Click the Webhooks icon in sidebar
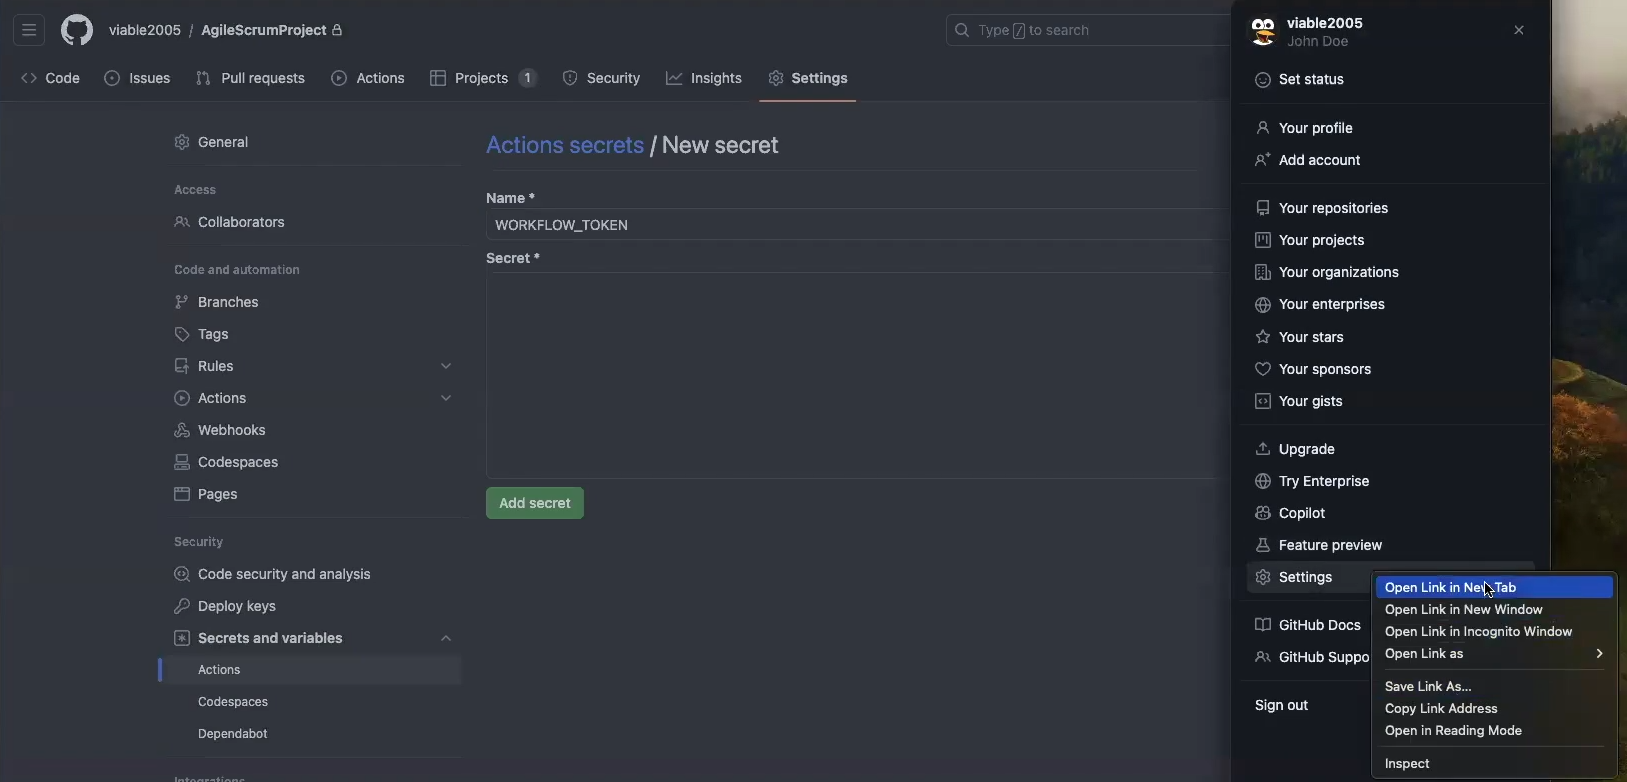This screenshot has height=782, width=1627. [182, 430]
